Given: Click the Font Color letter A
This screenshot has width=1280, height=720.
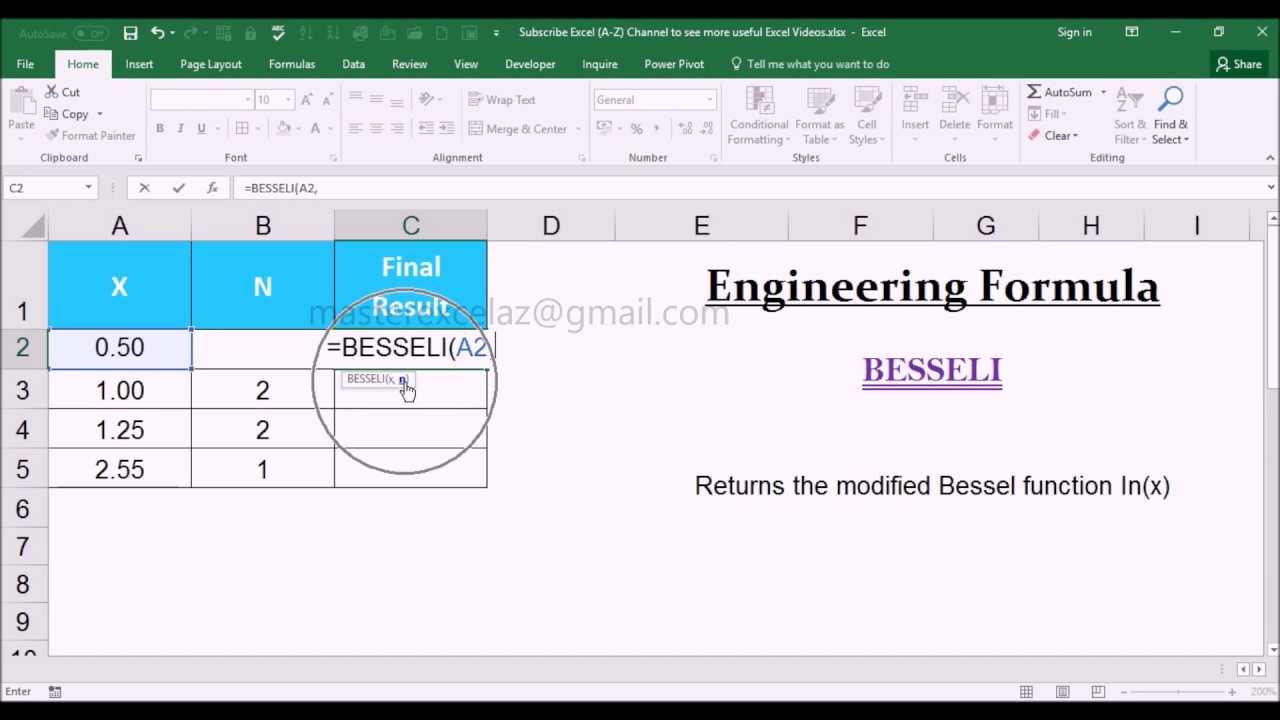Looking at the screenshot, I should pyautogui.click(x=315, y=128).
